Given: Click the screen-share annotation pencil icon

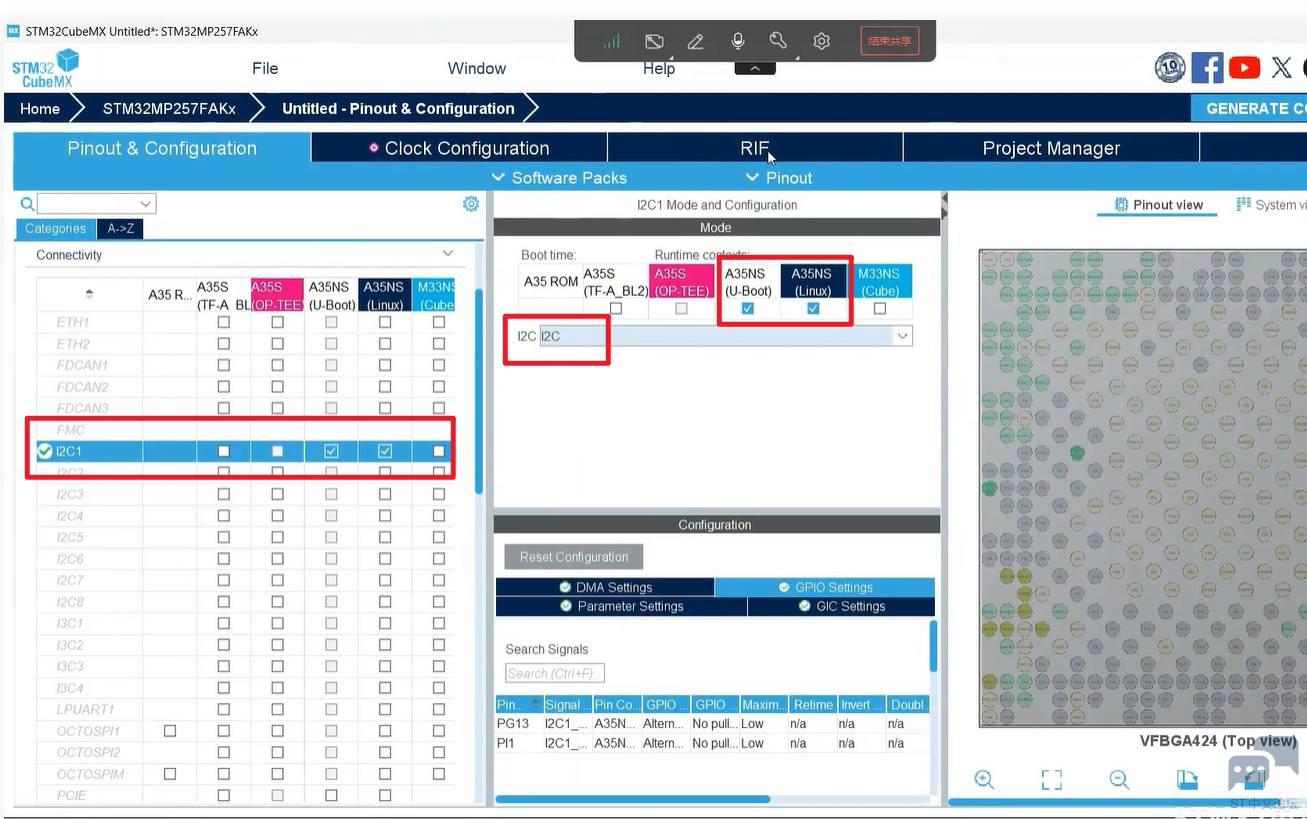Looking at the screenshot, I should (696, 41).
